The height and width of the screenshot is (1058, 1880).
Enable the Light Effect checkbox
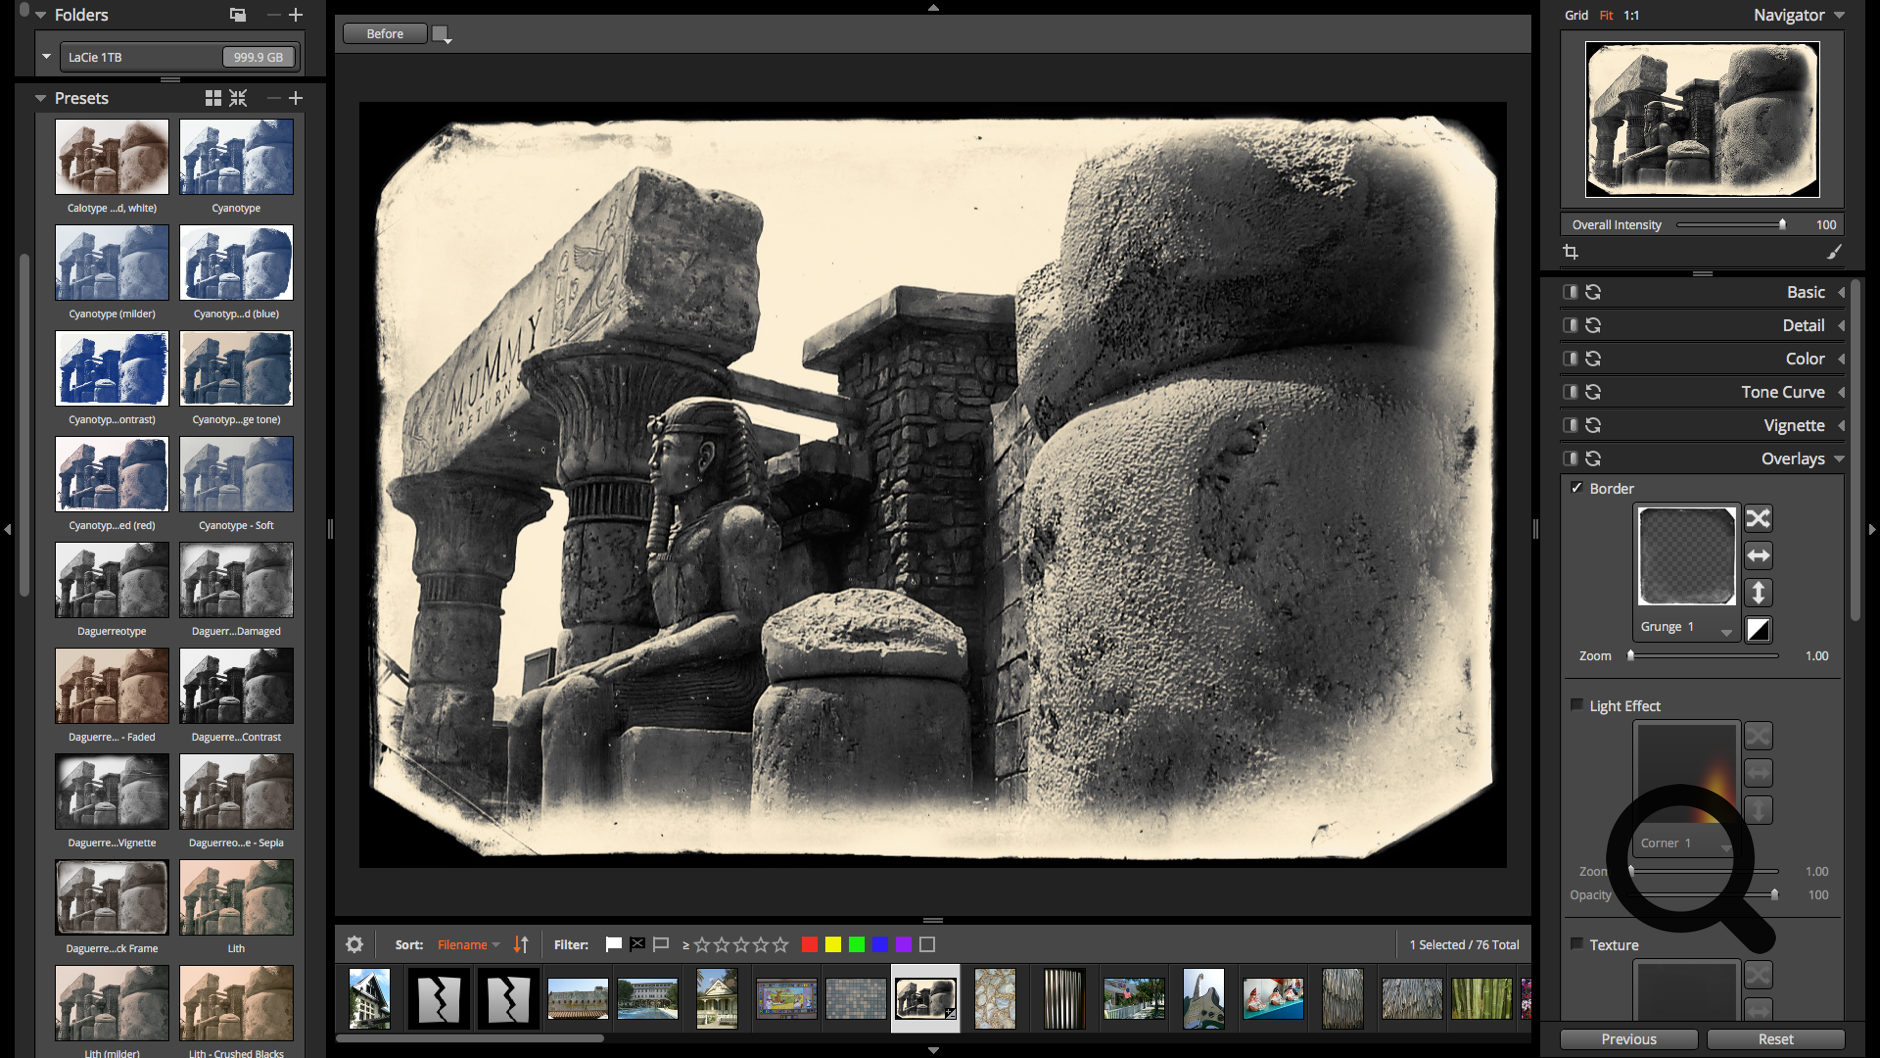(1577, 705)
